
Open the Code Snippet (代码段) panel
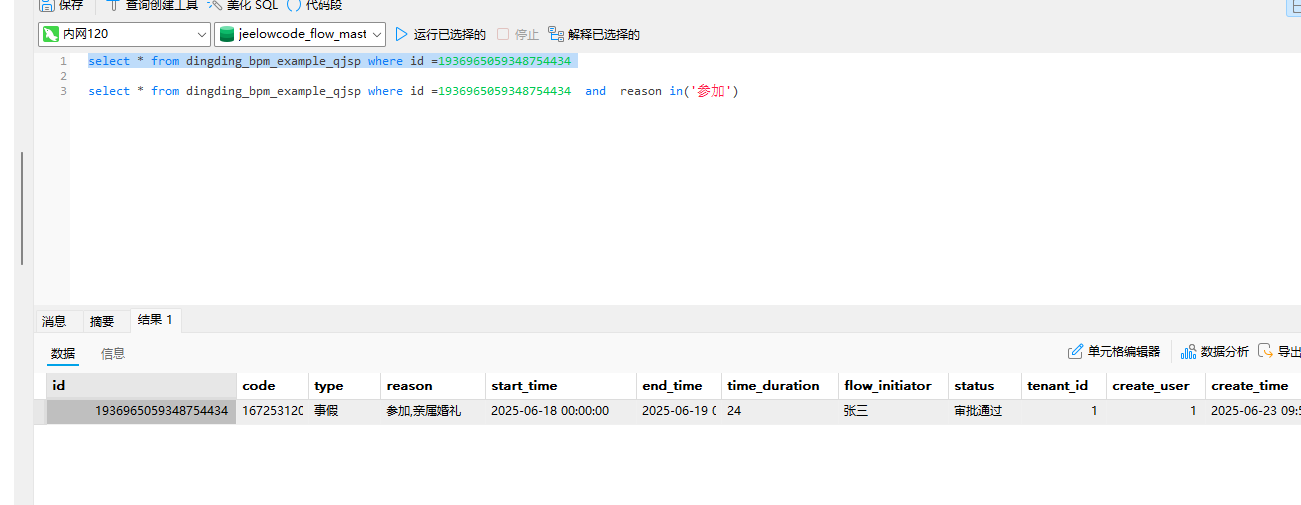pyautogui.click(x=315, y=5)
